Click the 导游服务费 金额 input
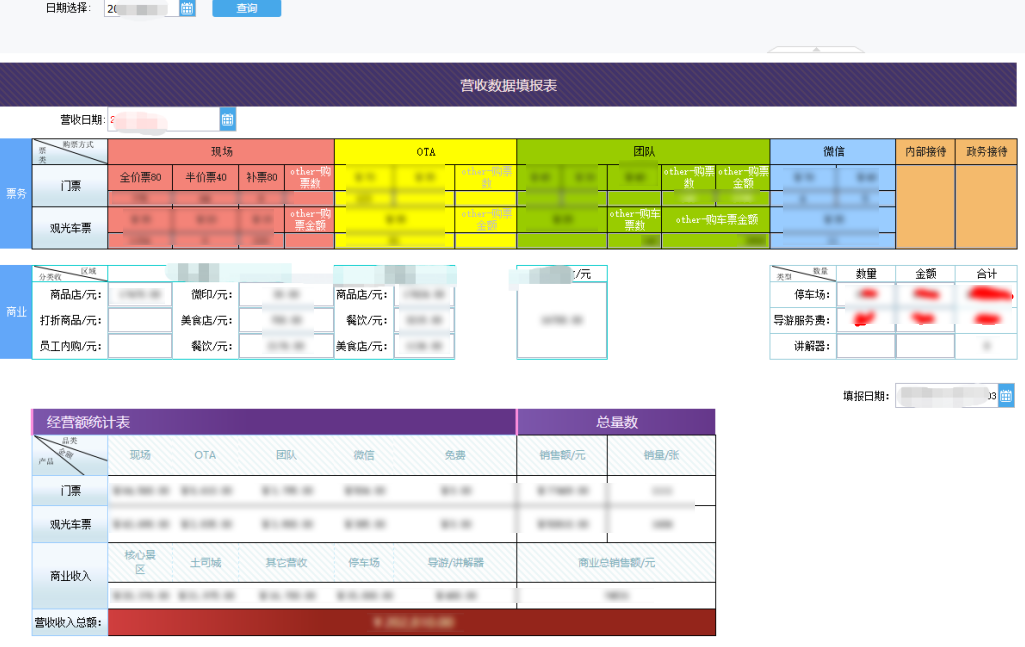The image size is (1025, 647). 925,320
